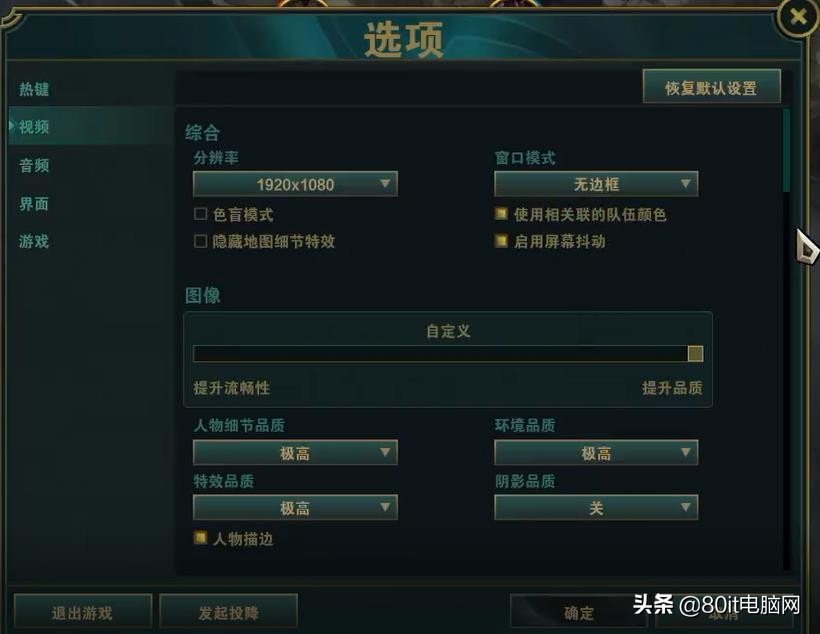Open the 阴影品质 shadow quality dropdown
This screenshot has width=820, height=634.
(595, 507)
